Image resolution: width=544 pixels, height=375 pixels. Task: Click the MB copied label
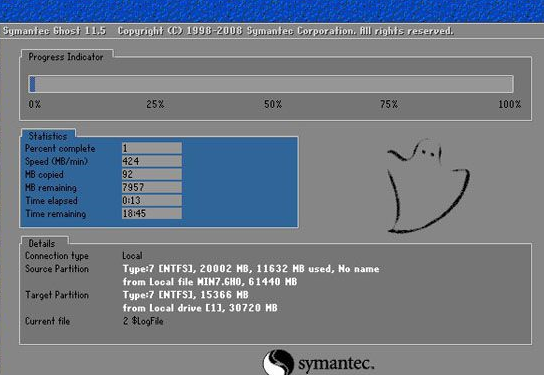44,174
